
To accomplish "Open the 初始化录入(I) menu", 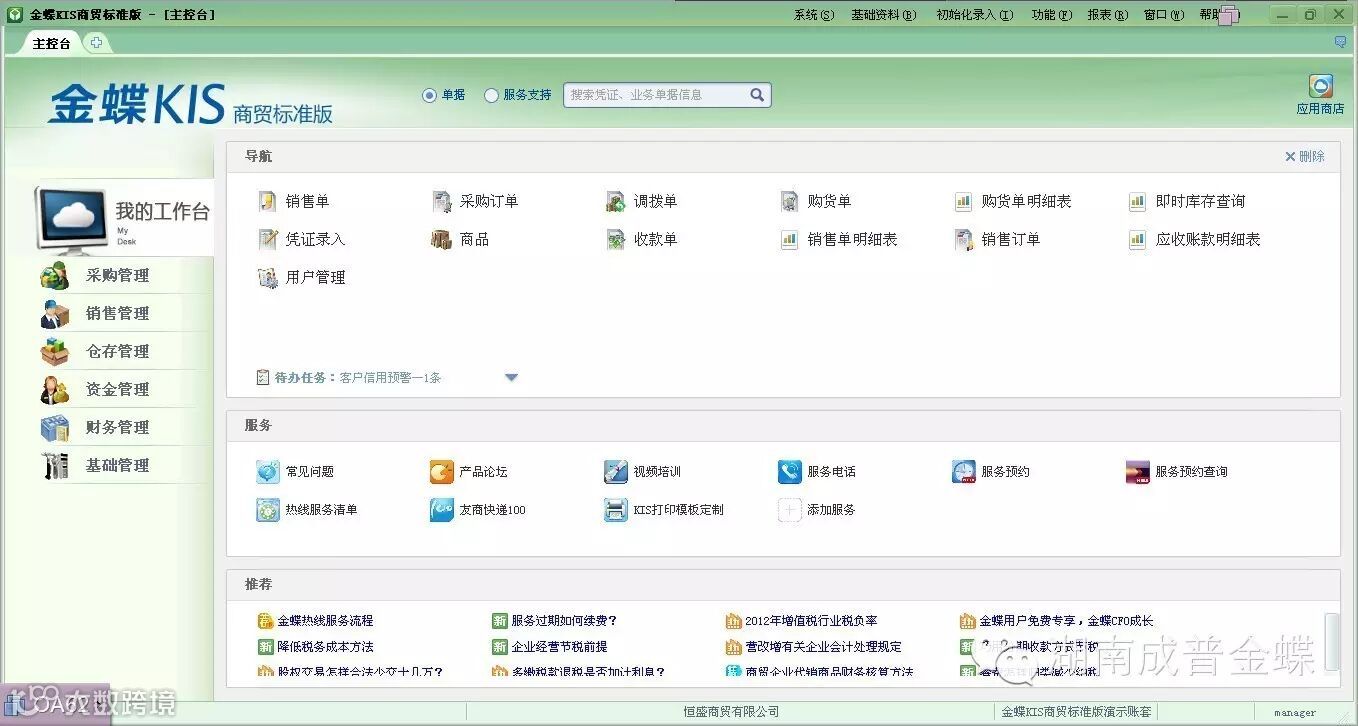I will [974, 15].
